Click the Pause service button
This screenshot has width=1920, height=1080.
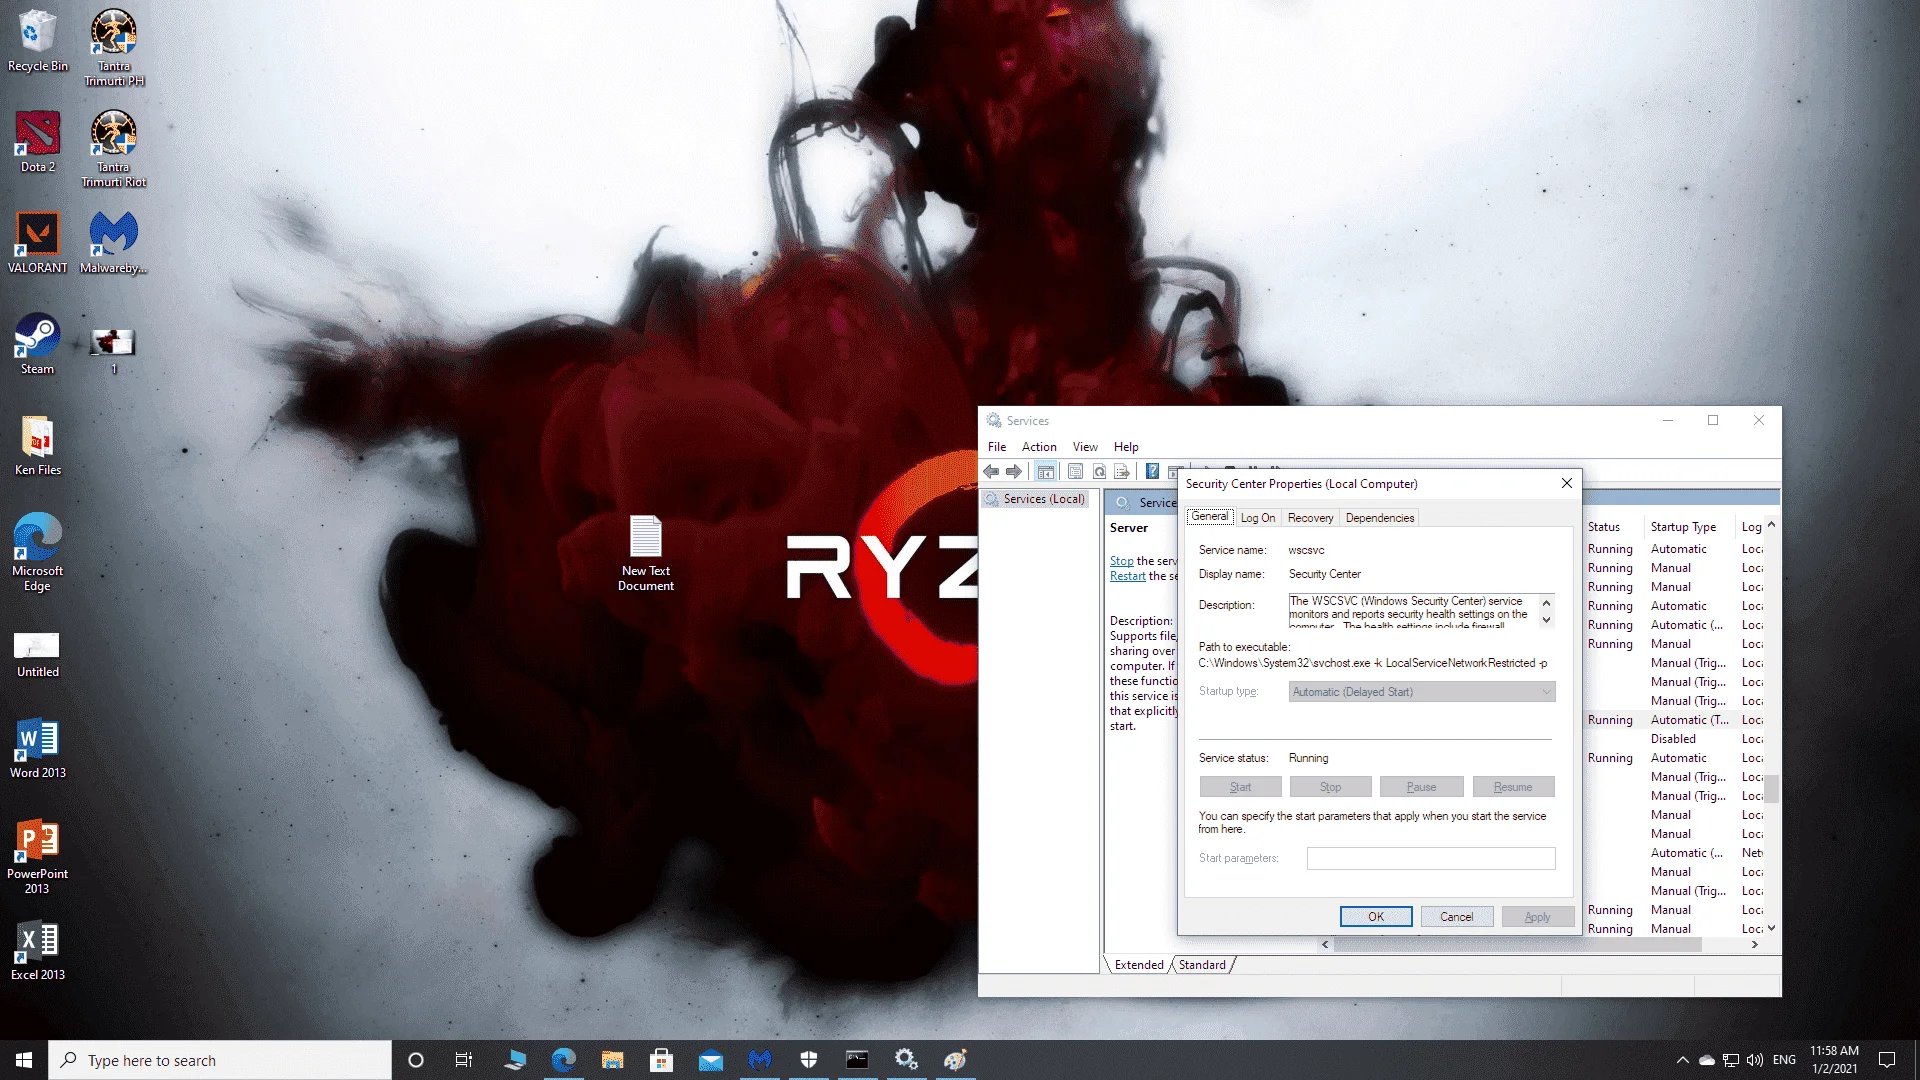coord(1421,787)
